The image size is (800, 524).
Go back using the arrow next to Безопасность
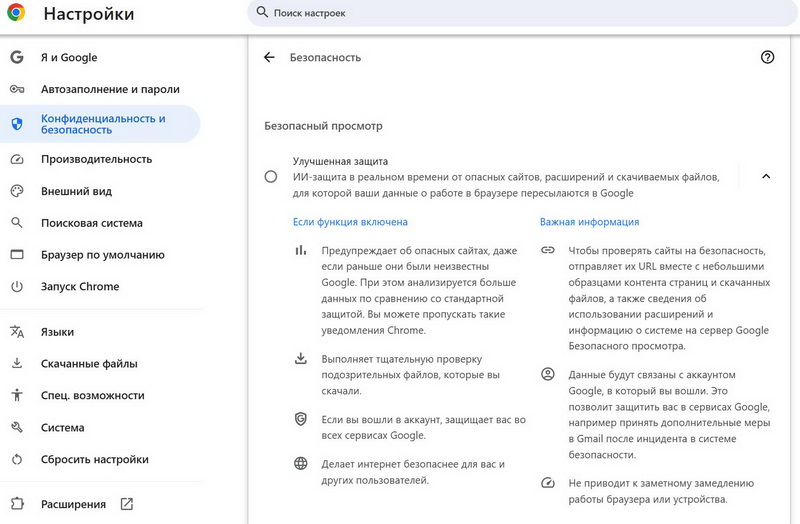[269, 58]
